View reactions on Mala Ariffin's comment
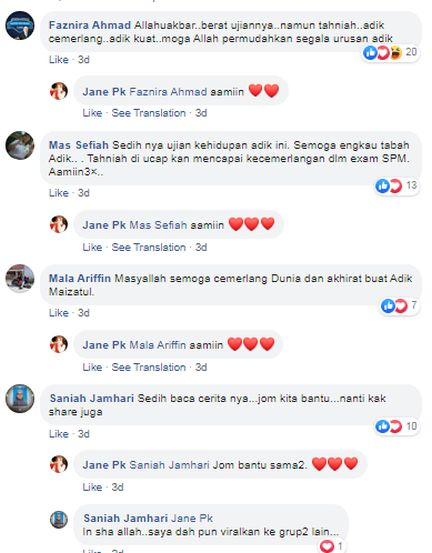The image size is (432, 553). click(x=399, y=305)
